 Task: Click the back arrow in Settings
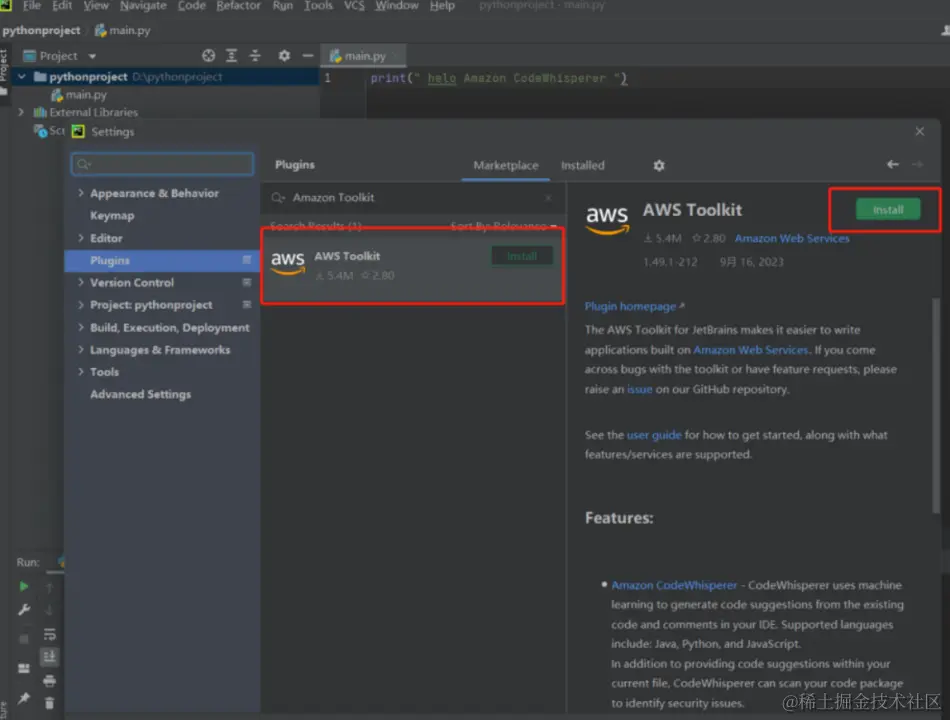pos(893,164)
